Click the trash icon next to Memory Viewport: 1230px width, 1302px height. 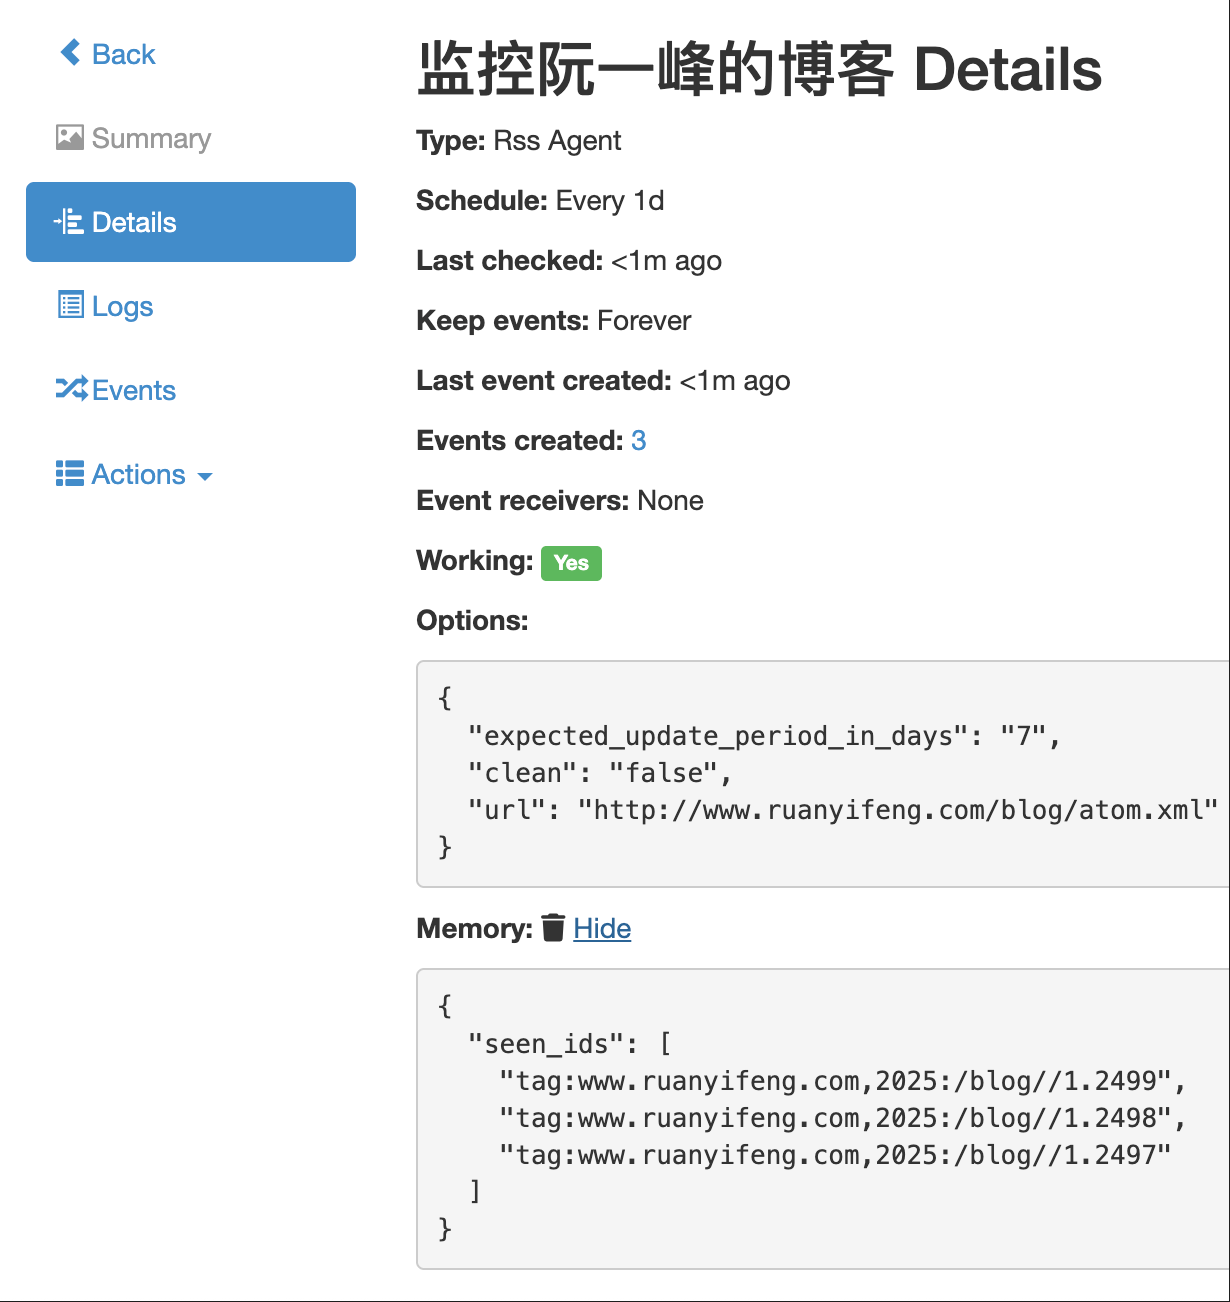553,928
